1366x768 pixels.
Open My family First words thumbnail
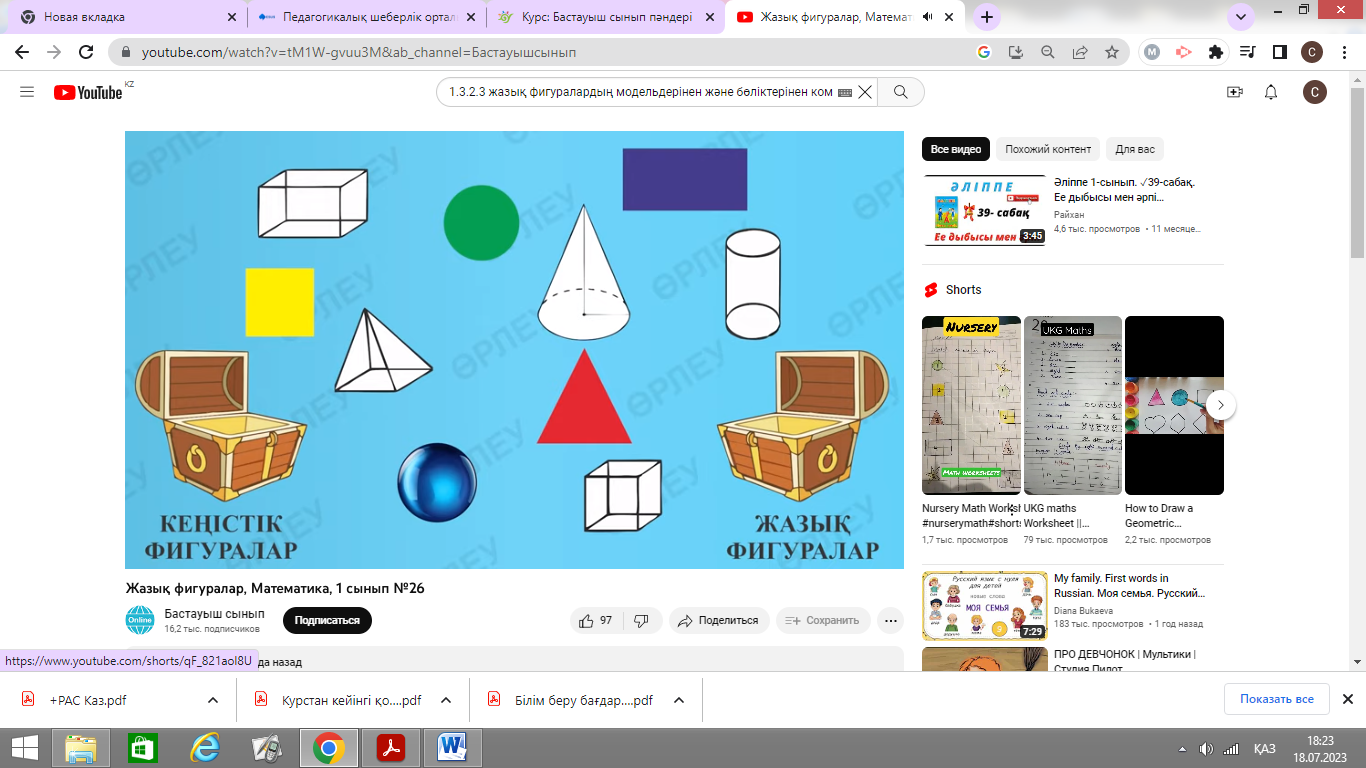click(x=984, y=606)
